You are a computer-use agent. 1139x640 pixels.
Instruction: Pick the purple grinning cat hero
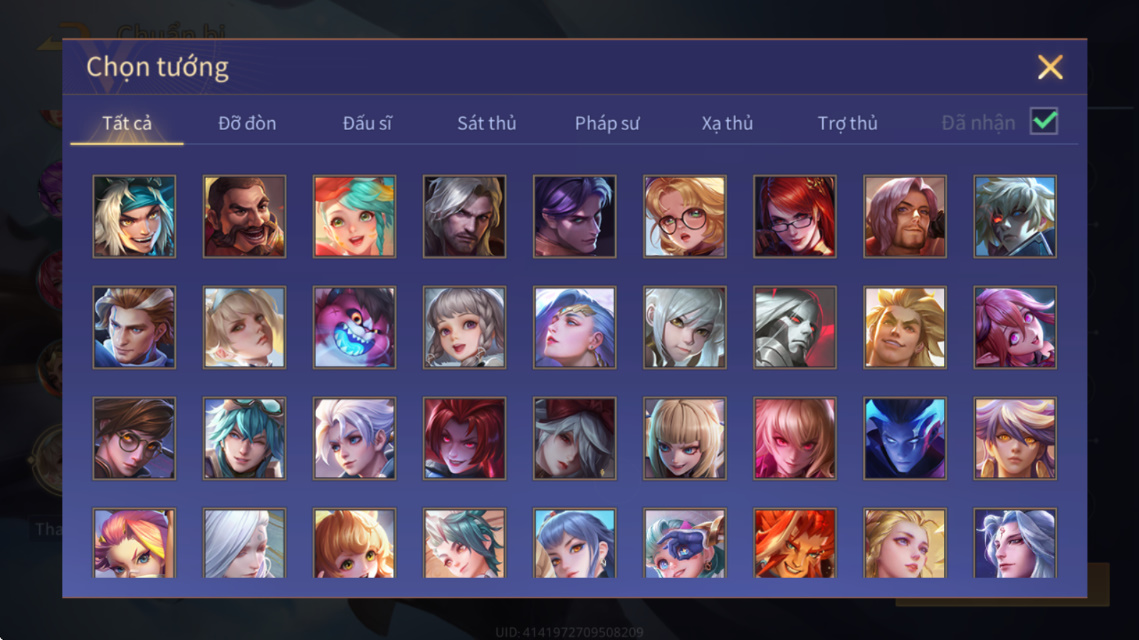354,327
